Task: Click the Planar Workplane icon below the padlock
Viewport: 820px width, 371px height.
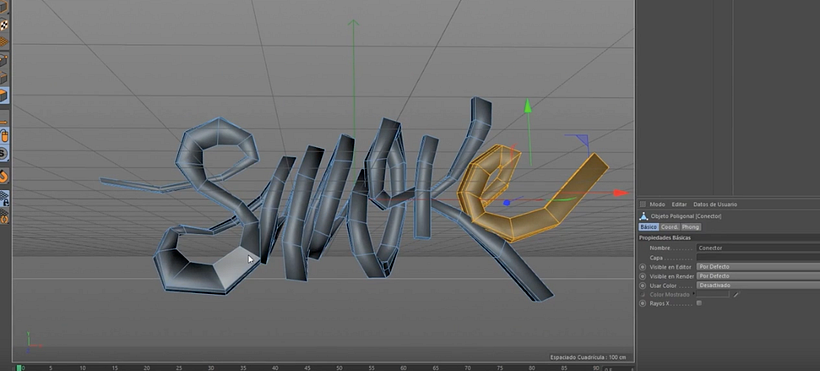Action: (x=4, y=217)
